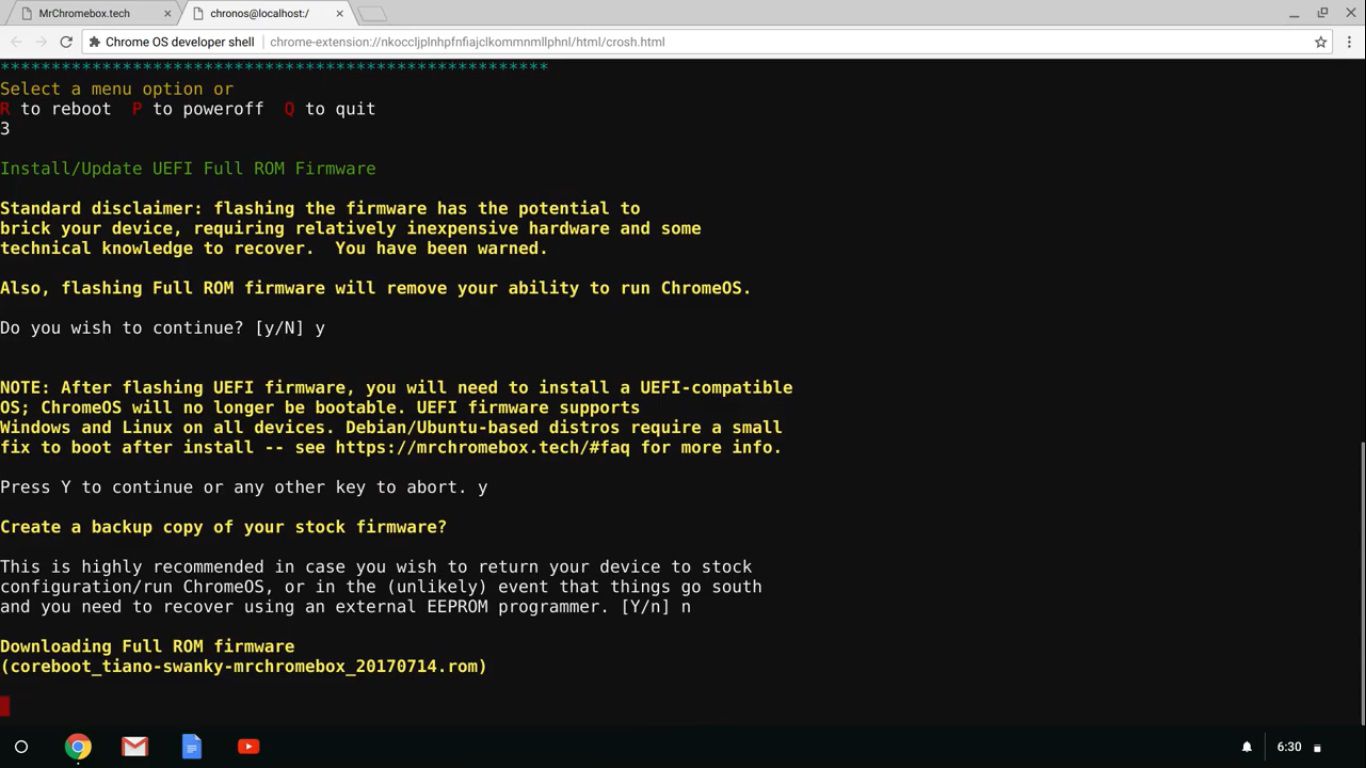Viewport: 1366px width, 768px height.
Task: Click the 'Select a menu option or' line
Action: (117, 89)
